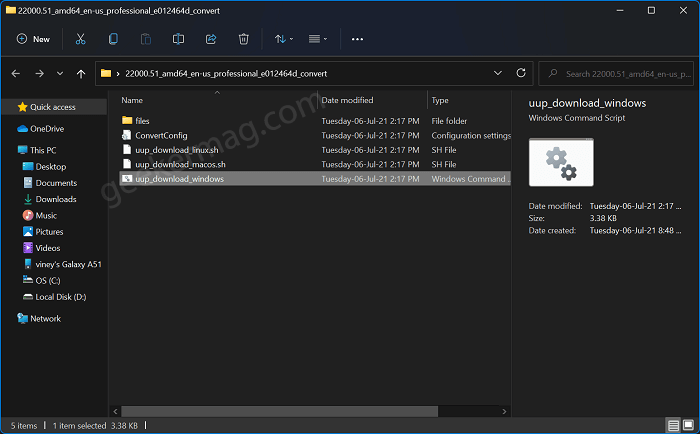Open Documents from navigation pane
This screenshot has width=700, height=434.
click(50, 183)
